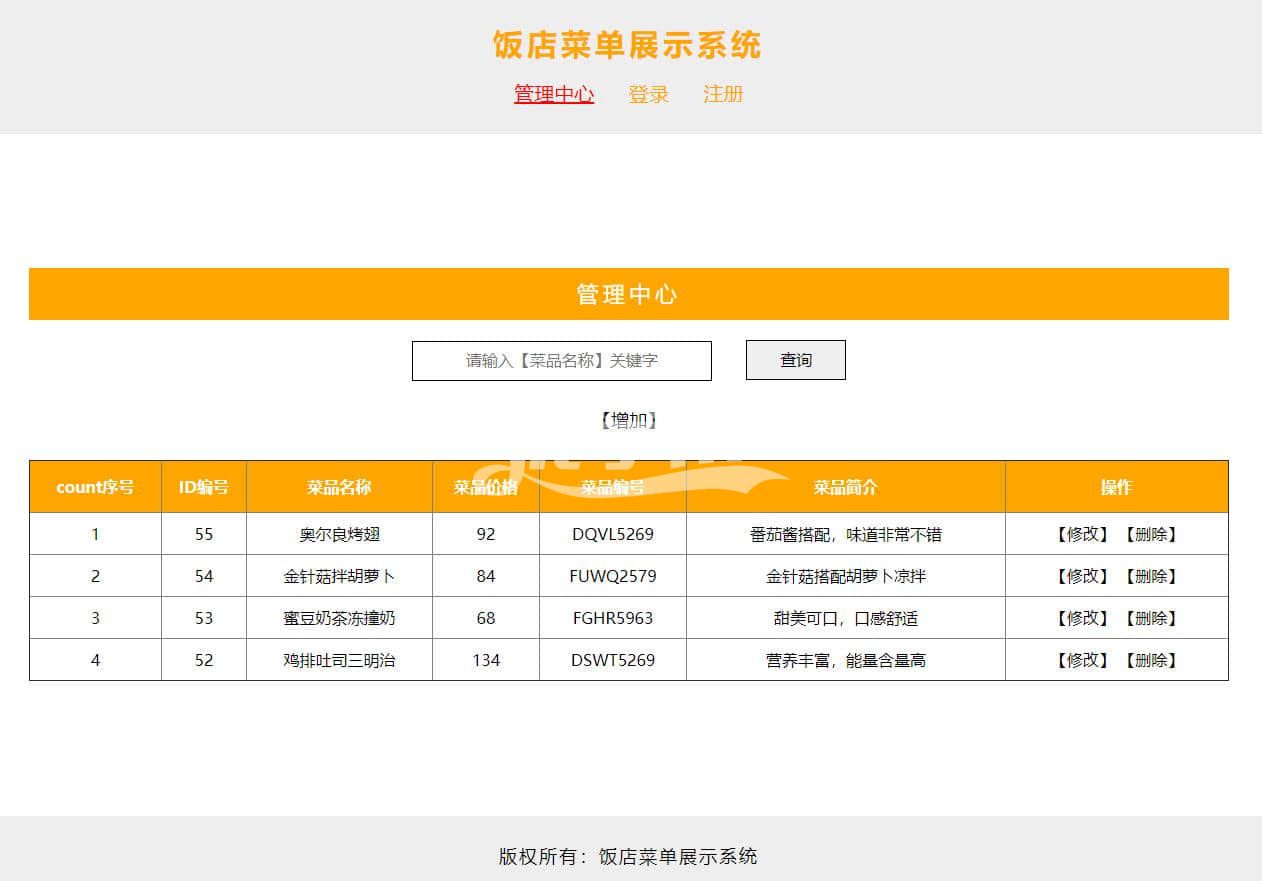Click the 菜品名称 column header
Image resolution: width=1262 pixels, height=881 pixels.
339,487
